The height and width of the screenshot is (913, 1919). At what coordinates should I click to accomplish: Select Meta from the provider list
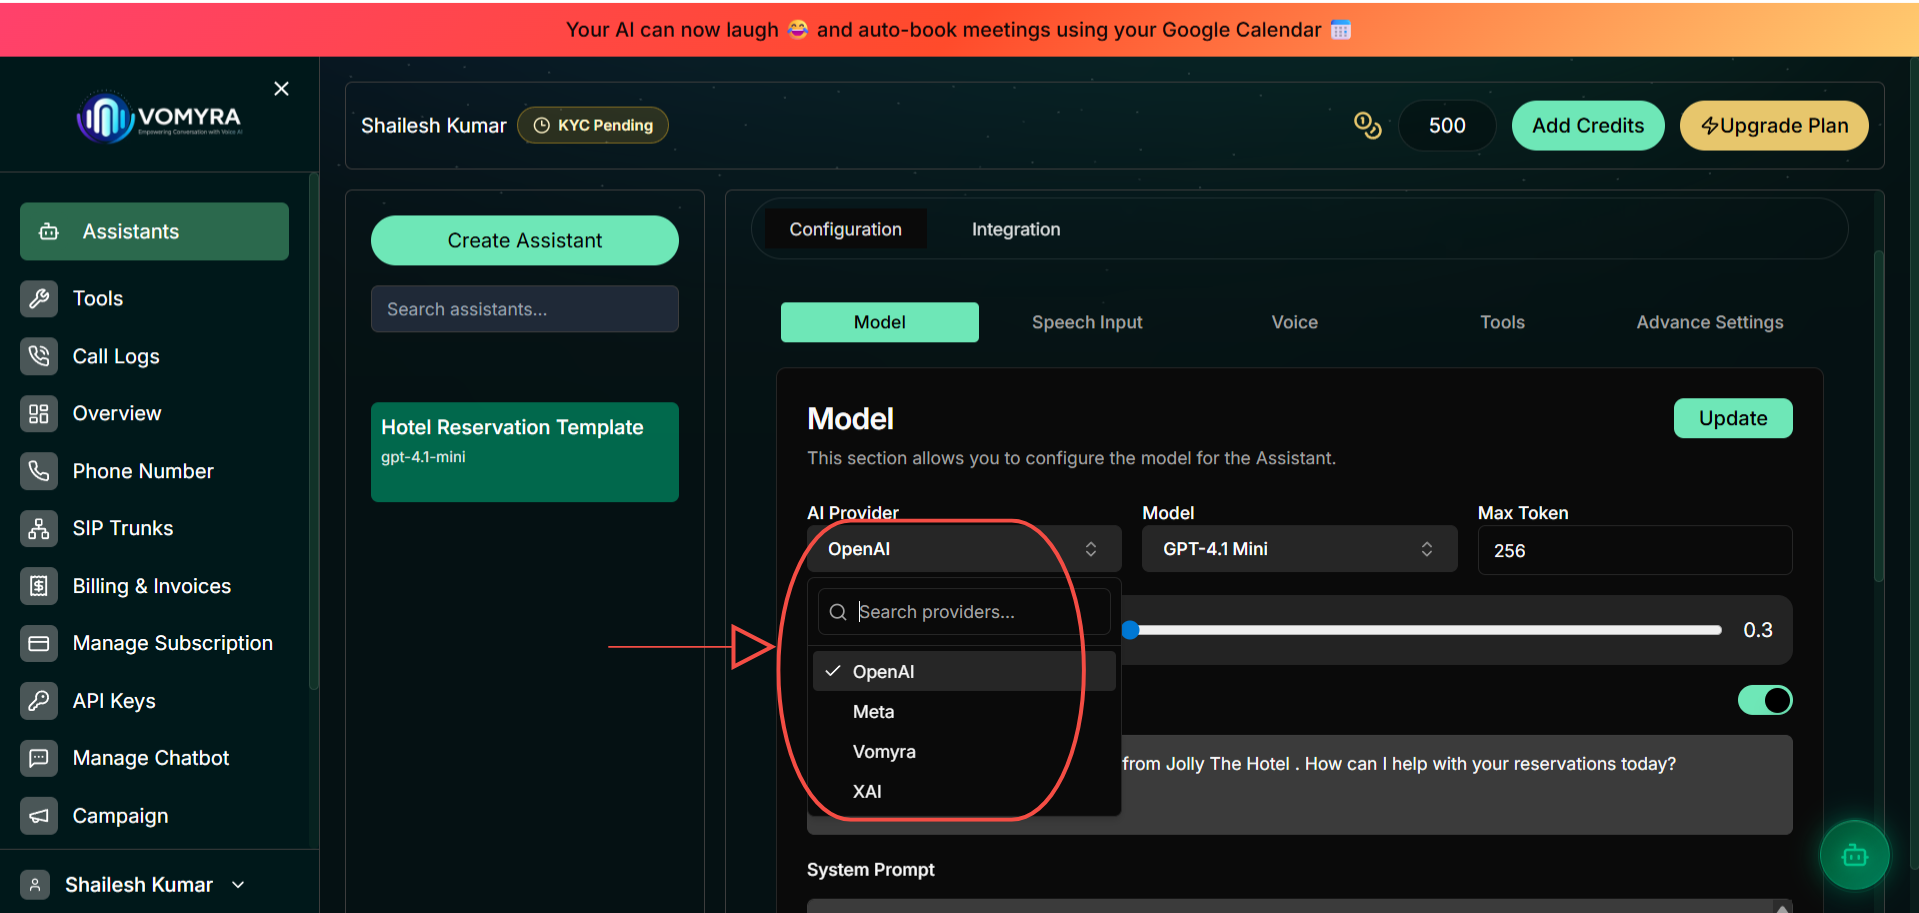pos(964,712)
